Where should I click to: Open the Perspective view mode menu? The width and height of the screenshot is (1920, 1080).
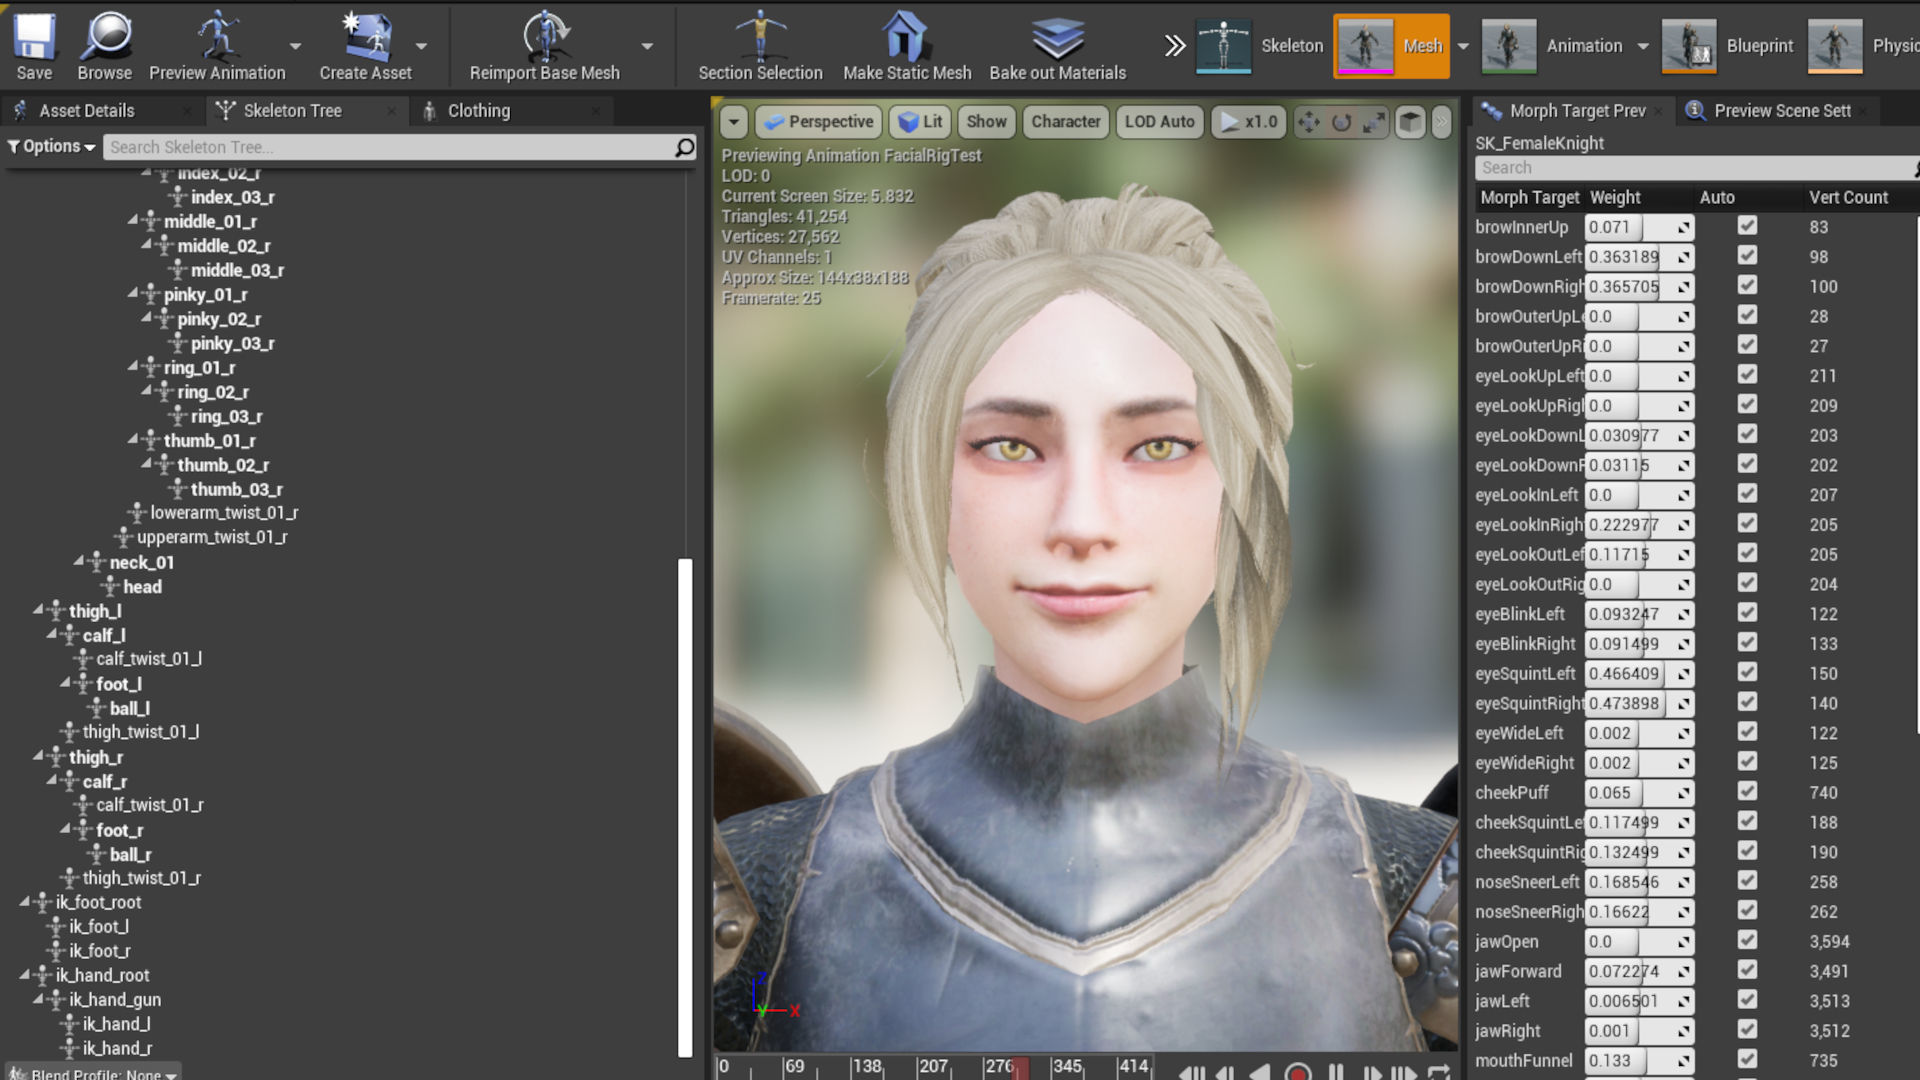click(x=819, y=122)
